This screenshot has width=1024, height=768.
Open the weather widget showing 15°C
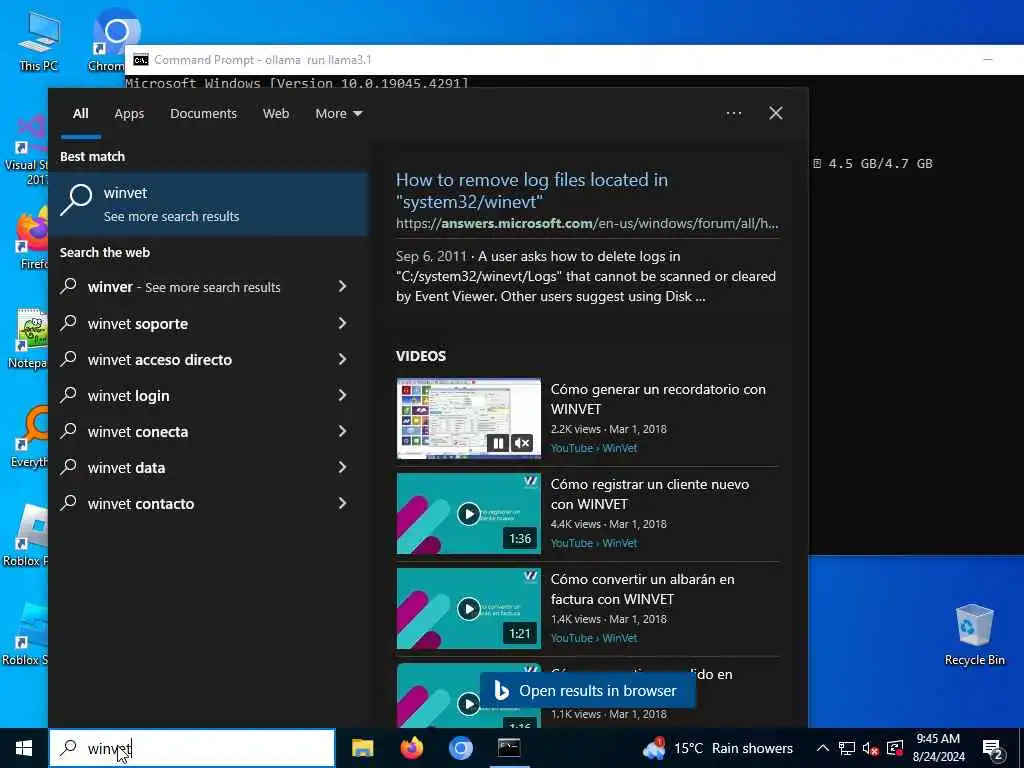pos(718,748)
